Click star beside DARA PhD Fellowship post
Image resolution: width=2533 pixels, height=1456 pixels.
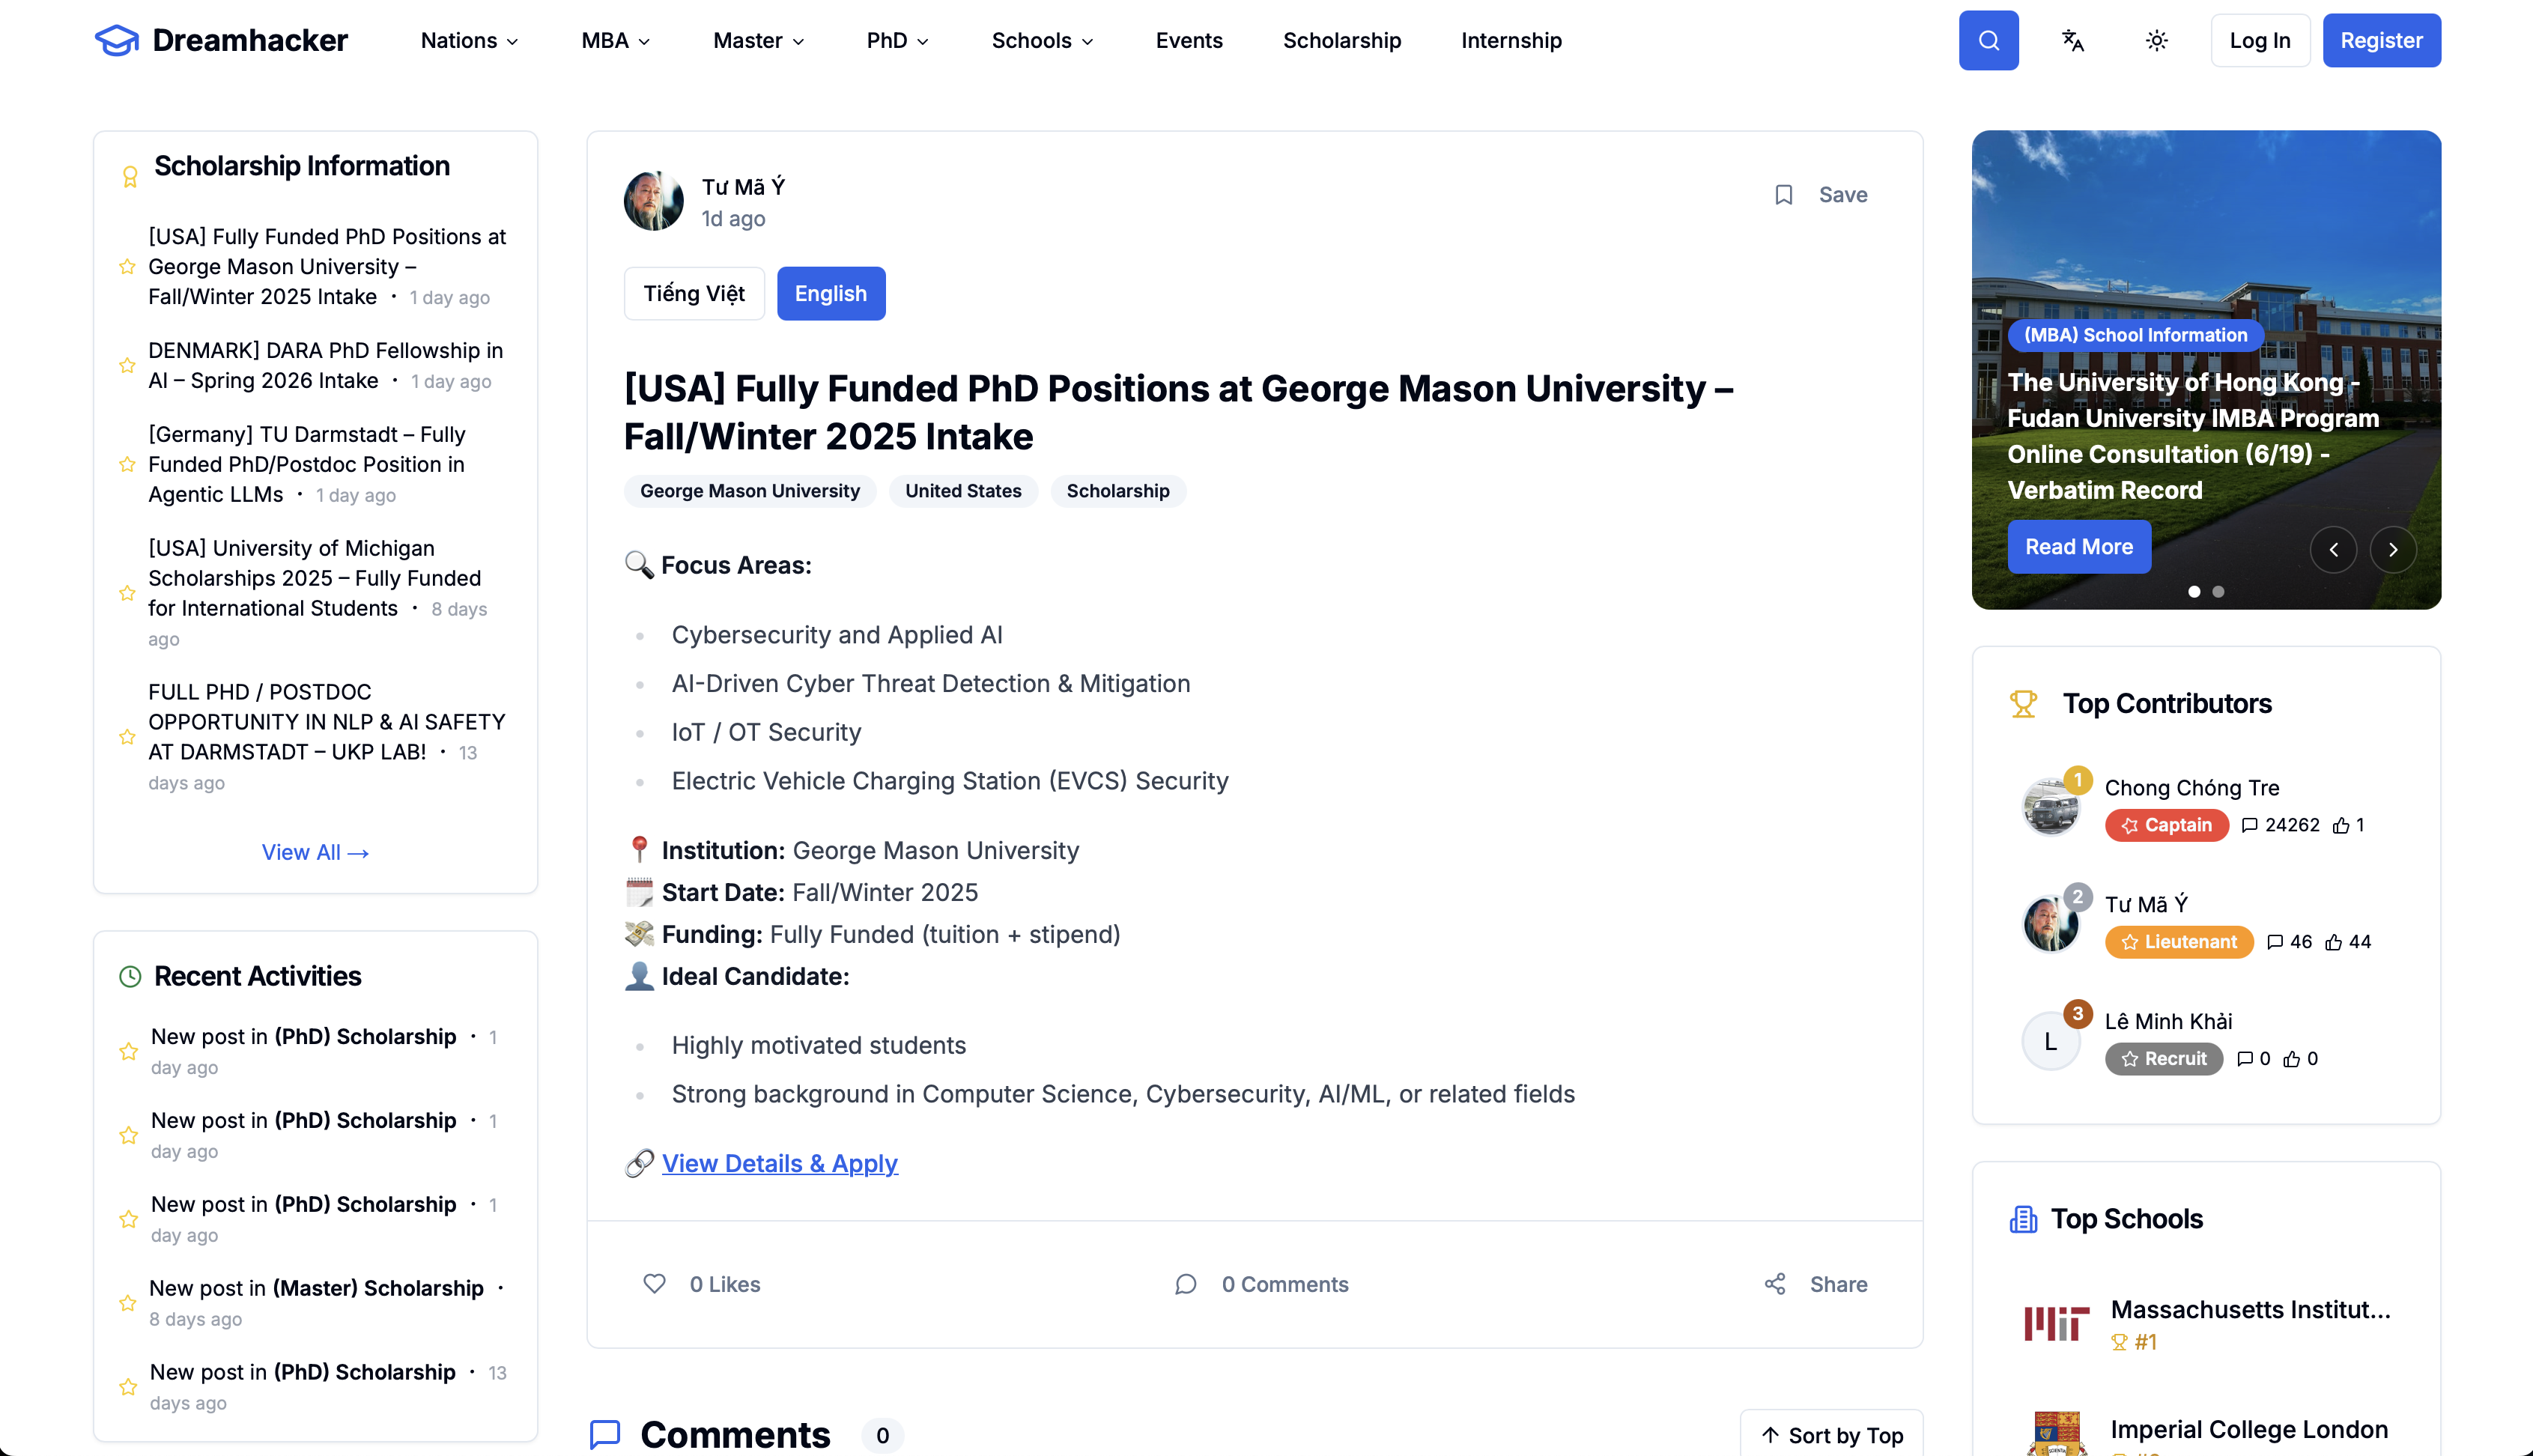click(127, 366)
